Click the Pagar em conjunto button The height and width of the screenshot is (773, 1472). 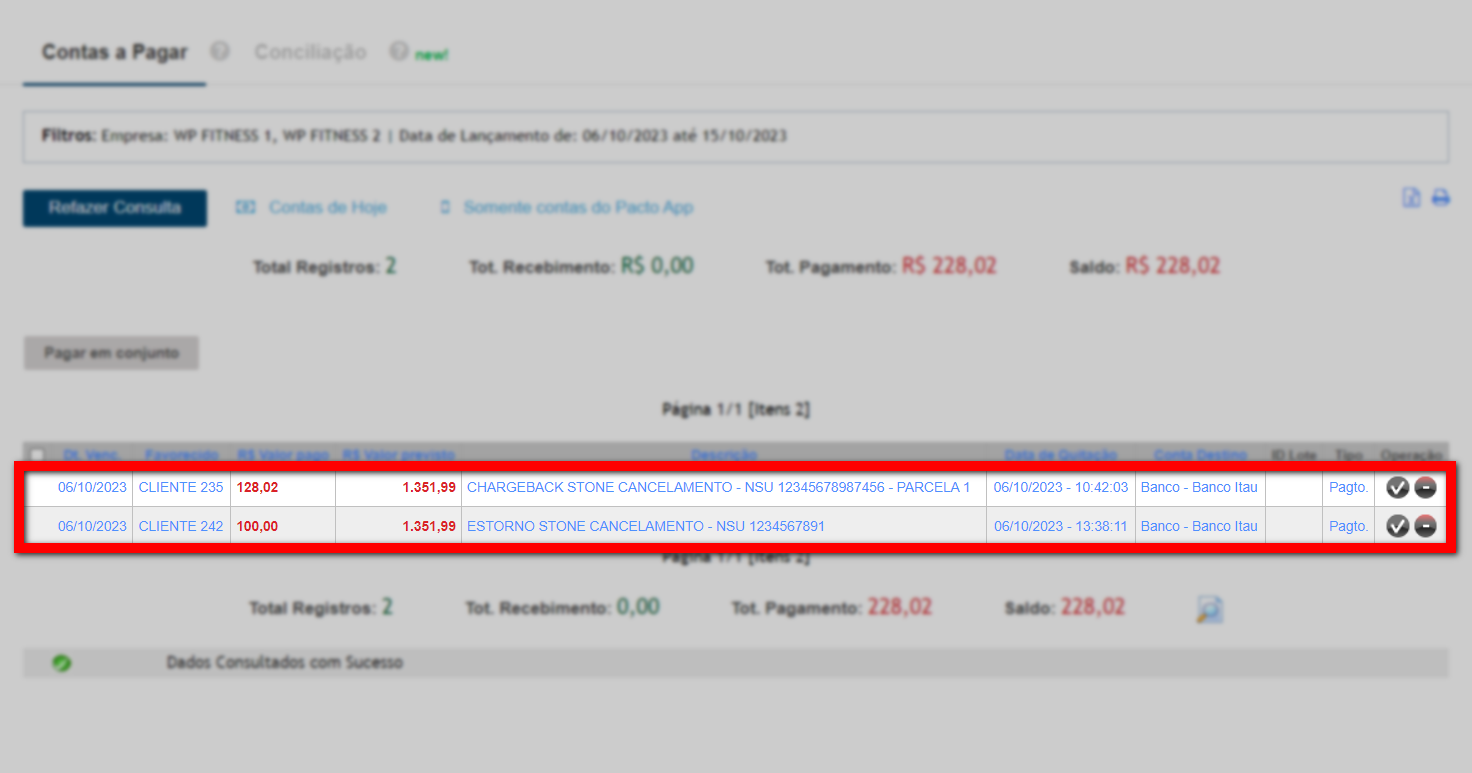[111, 353]
